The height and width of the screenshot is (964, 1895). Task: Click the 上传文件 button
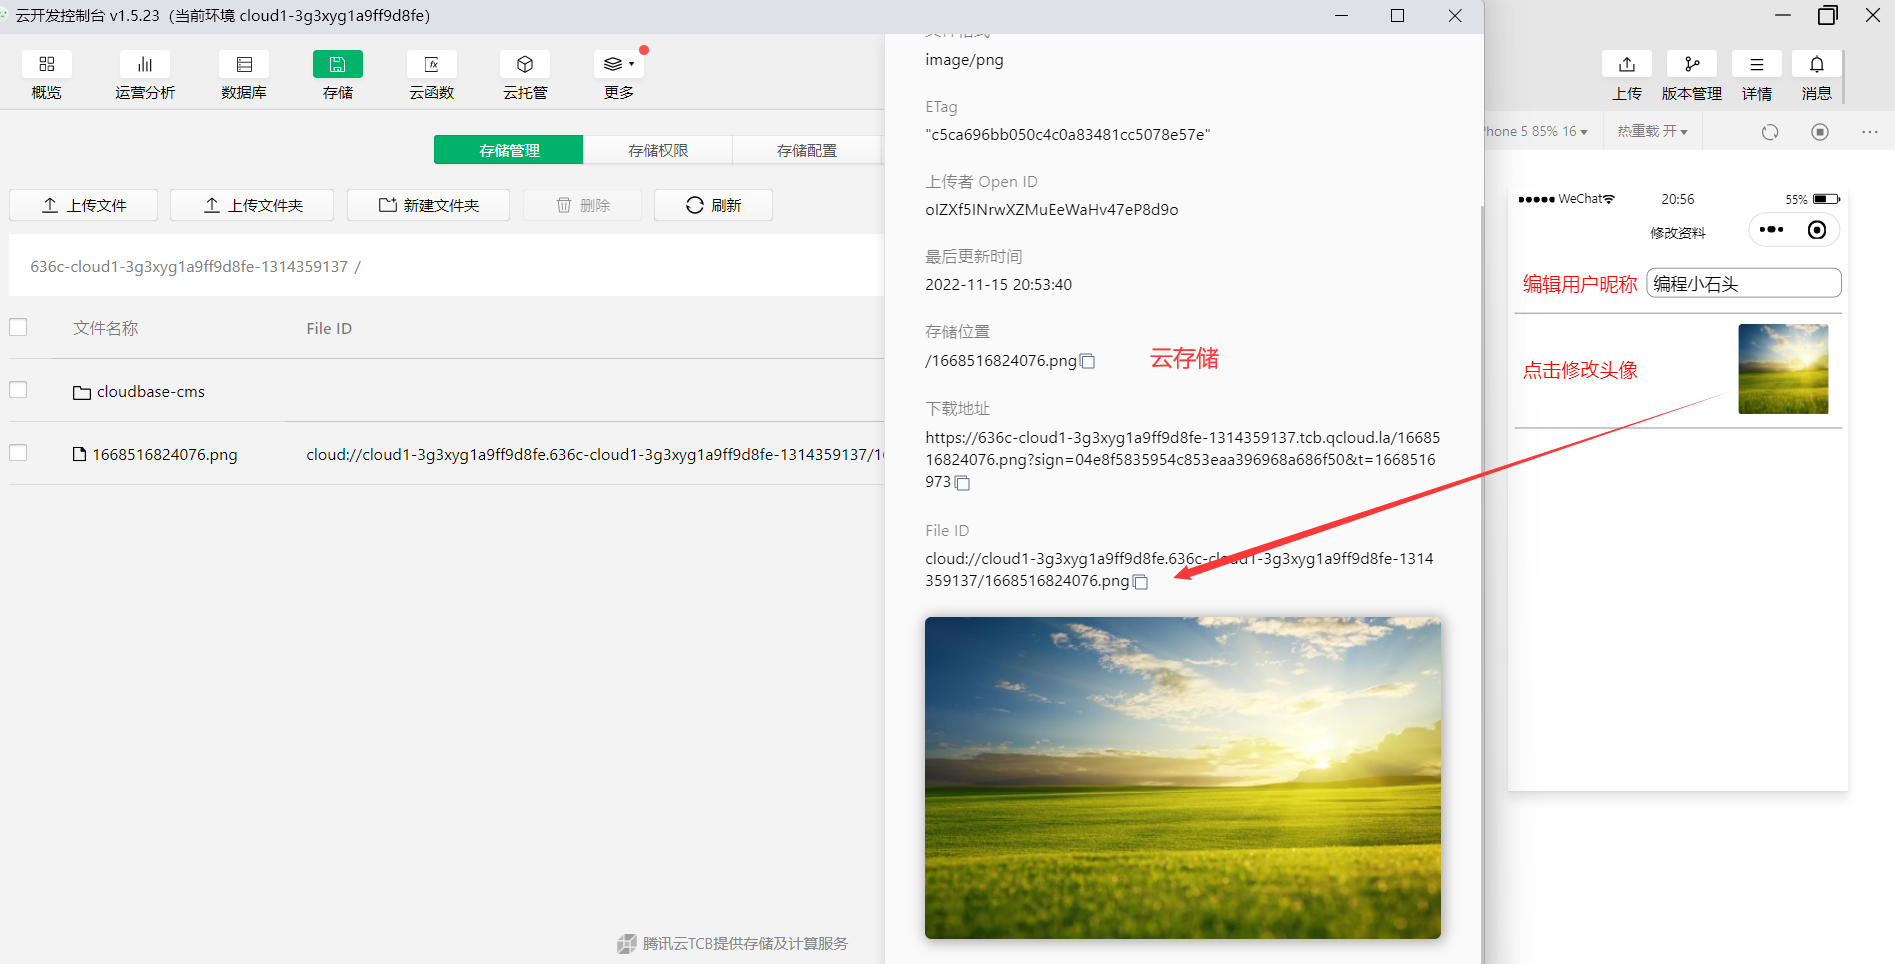[x=84, y=205]
